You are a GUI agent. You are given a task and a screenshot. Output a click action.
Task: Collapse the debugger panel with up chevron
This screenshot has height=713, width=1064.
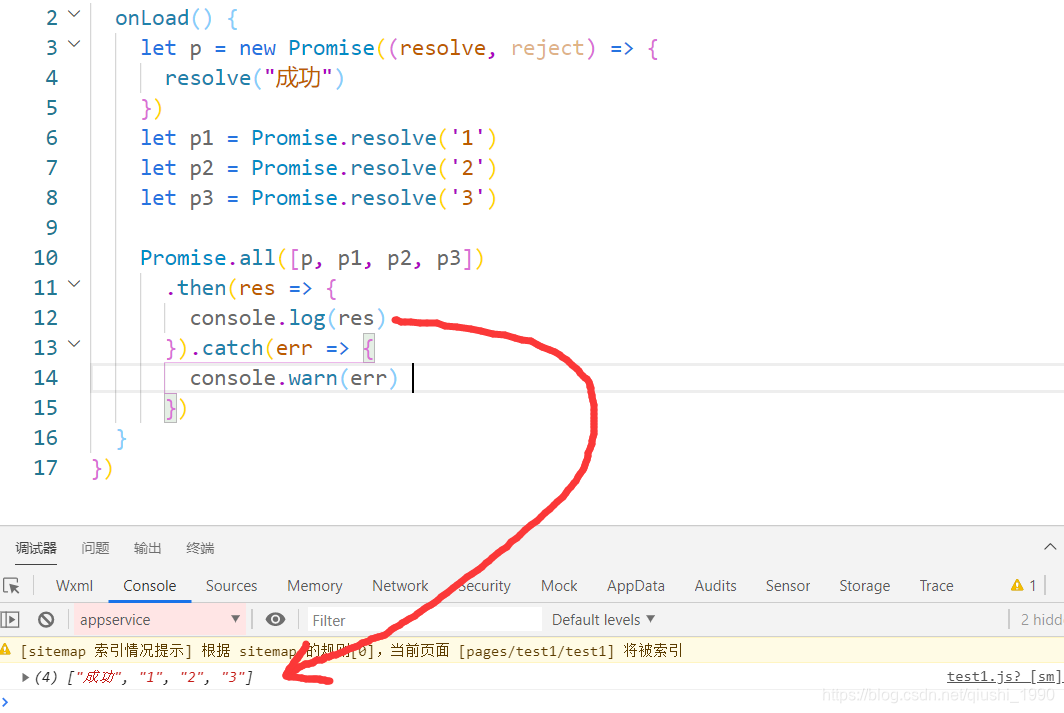1050,547
